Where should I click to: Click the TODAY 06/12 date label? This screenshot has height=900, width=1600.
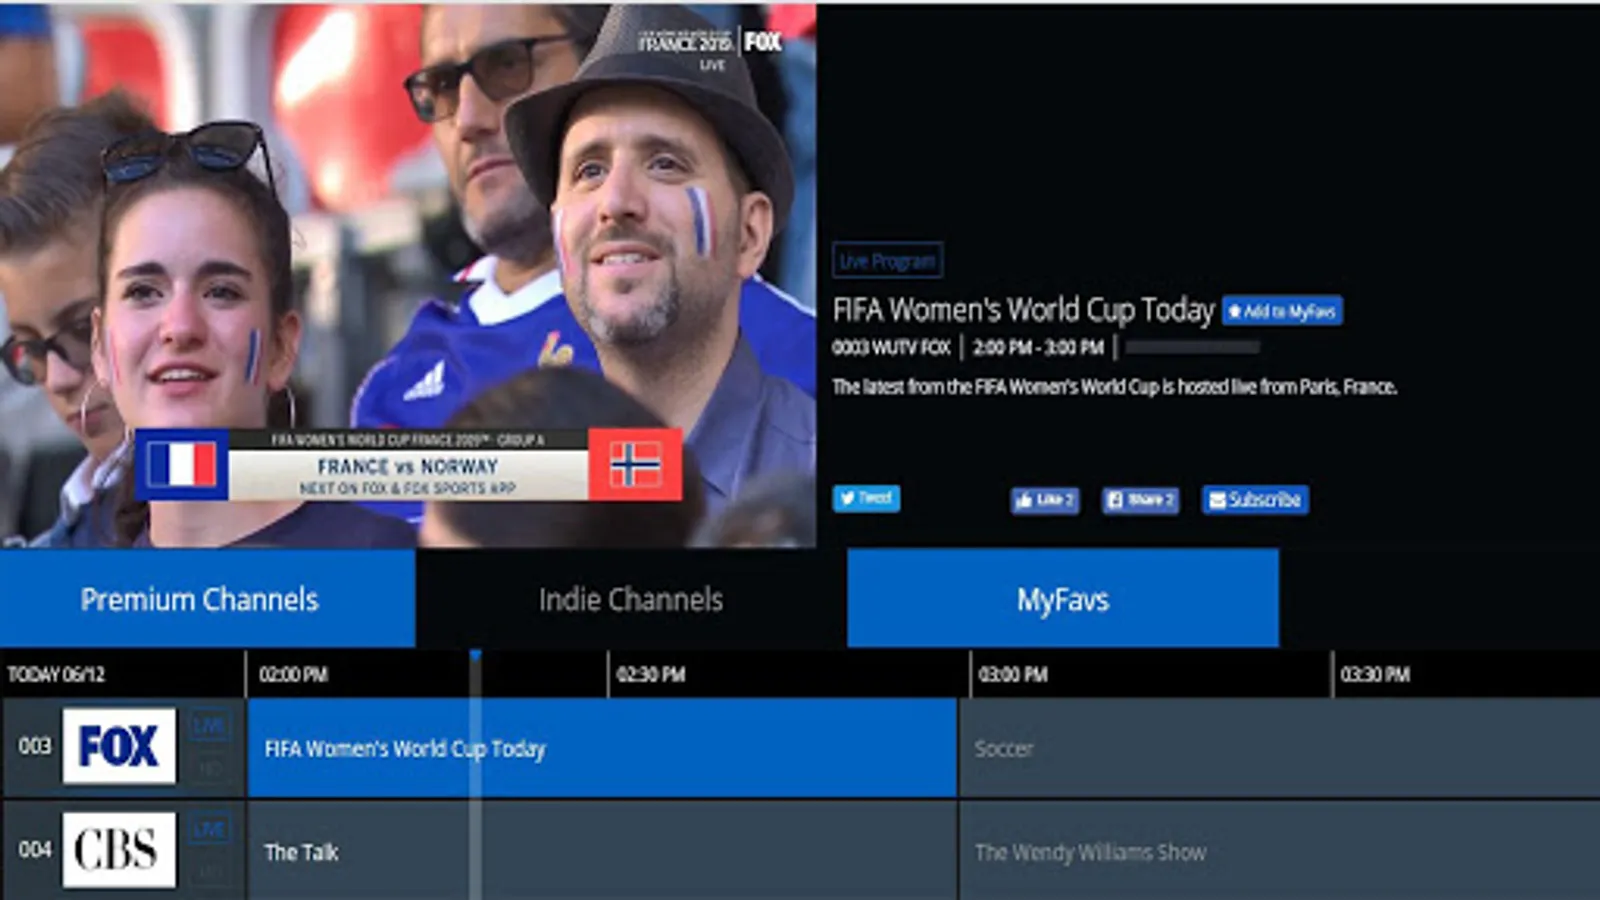tap(56, 675)
